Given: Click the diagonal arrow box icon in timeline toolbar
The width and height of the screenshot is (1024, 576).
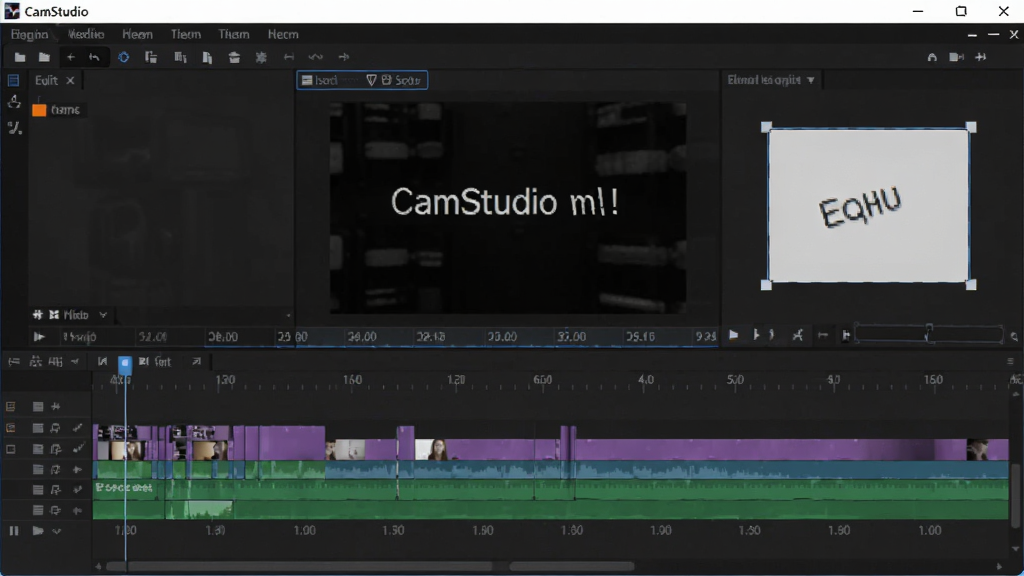Looking at the screenshot, I should [x=197, y=361].
